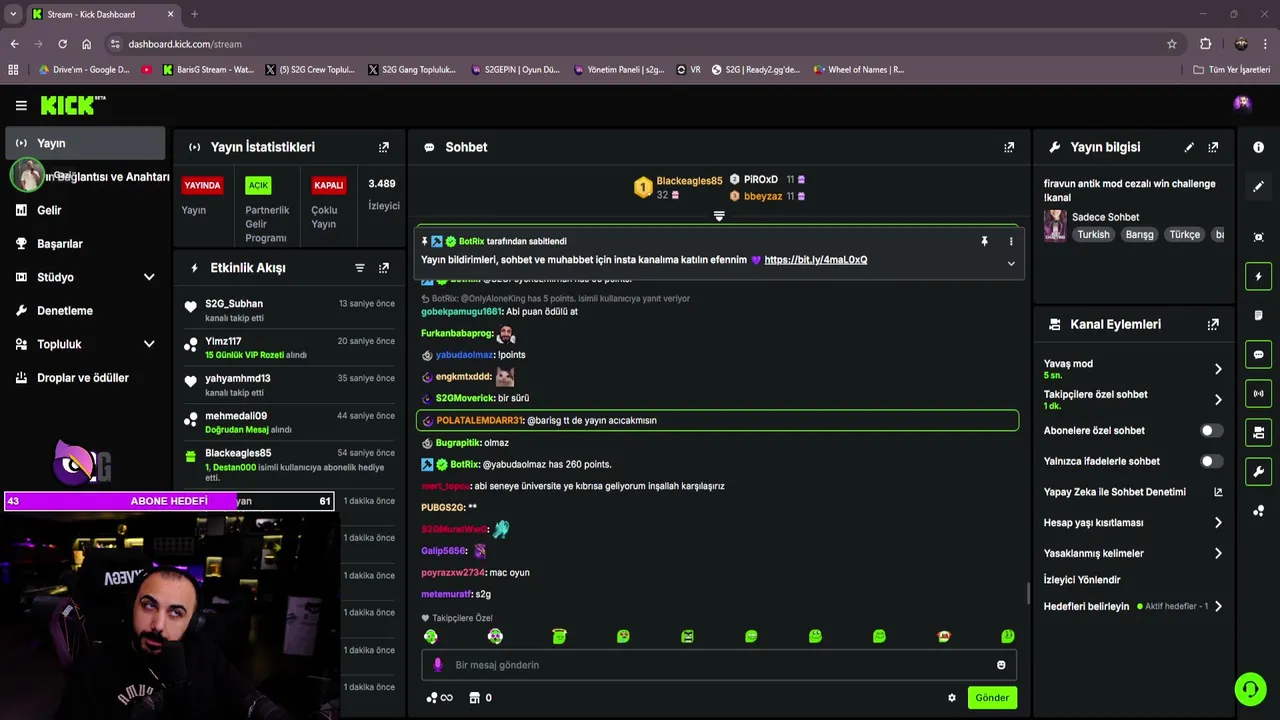The width and height of the screenshot is (1280, 720).
Task: Click the pencil edit icon in right toolbar
Action: pos(1258,186)
